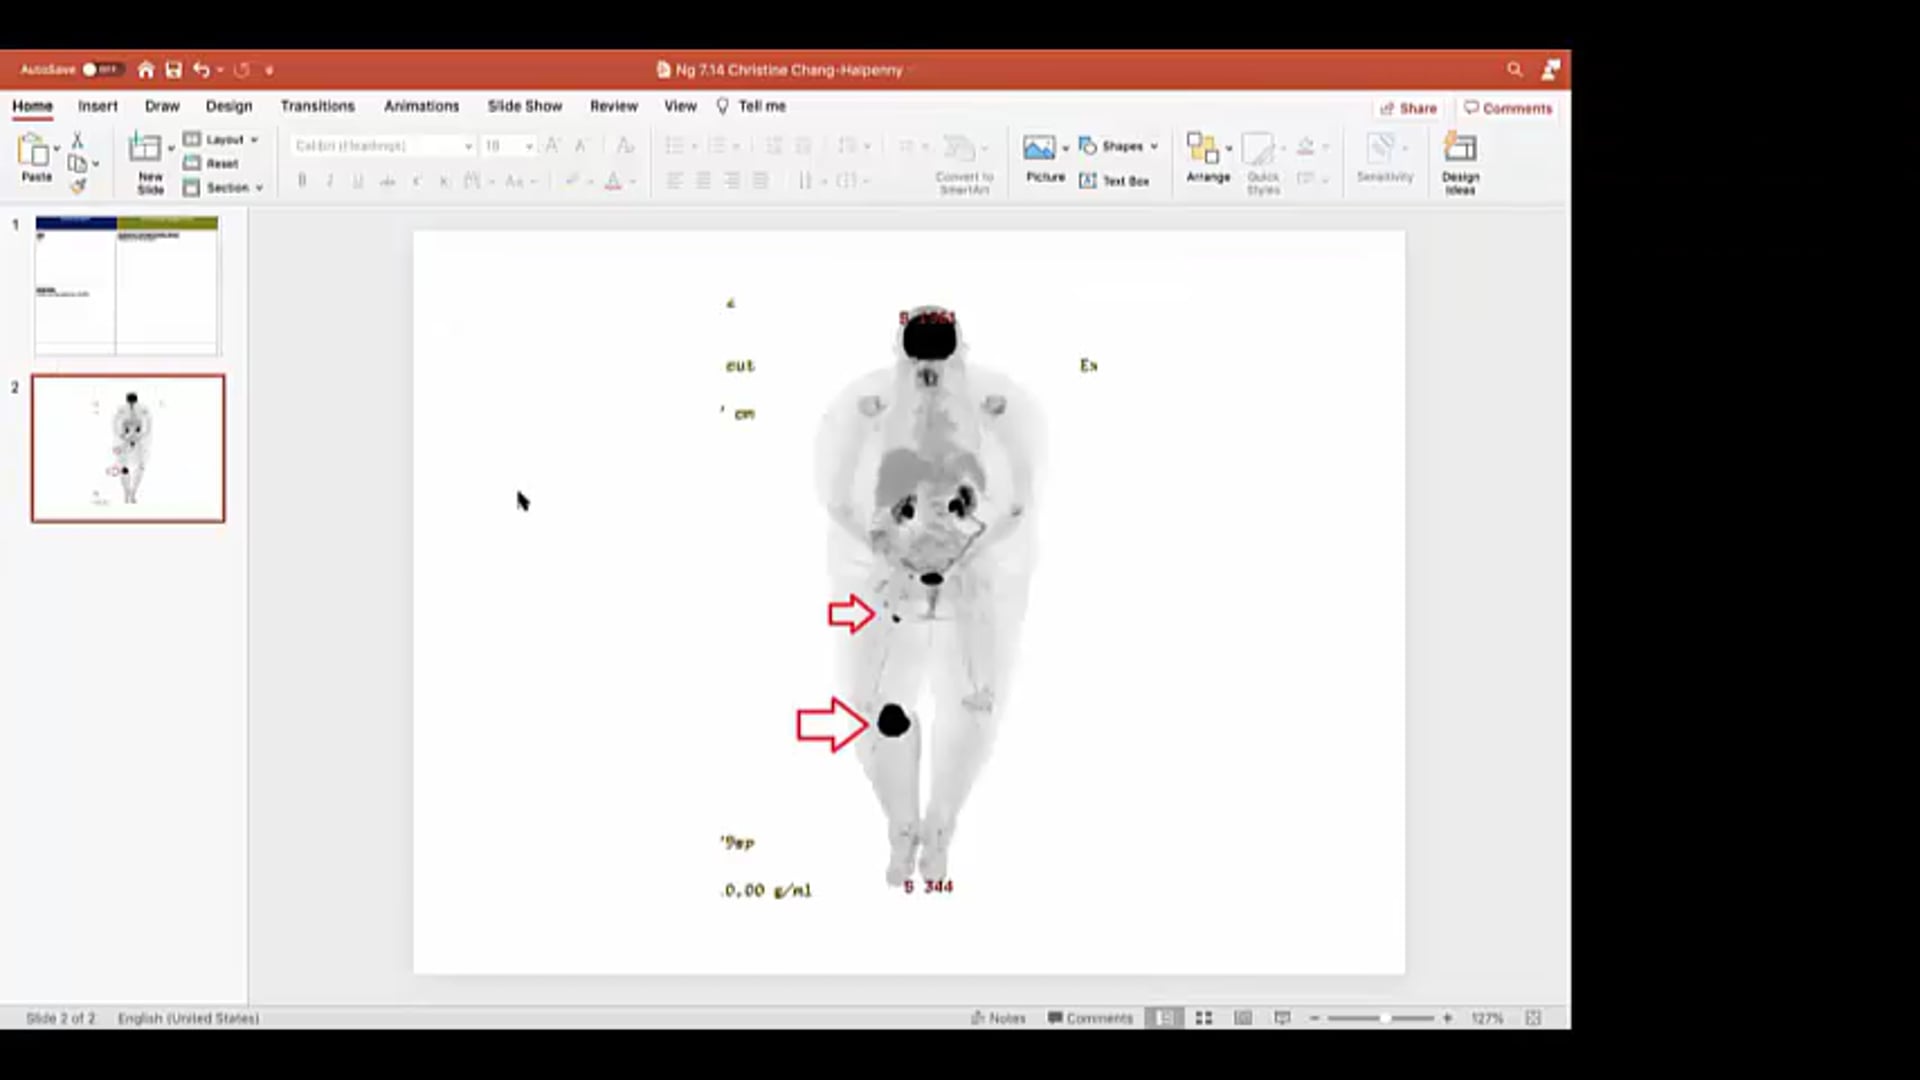Switch to the Transitions tab
Screen dimensions: 1920x1080
(318, 106)
